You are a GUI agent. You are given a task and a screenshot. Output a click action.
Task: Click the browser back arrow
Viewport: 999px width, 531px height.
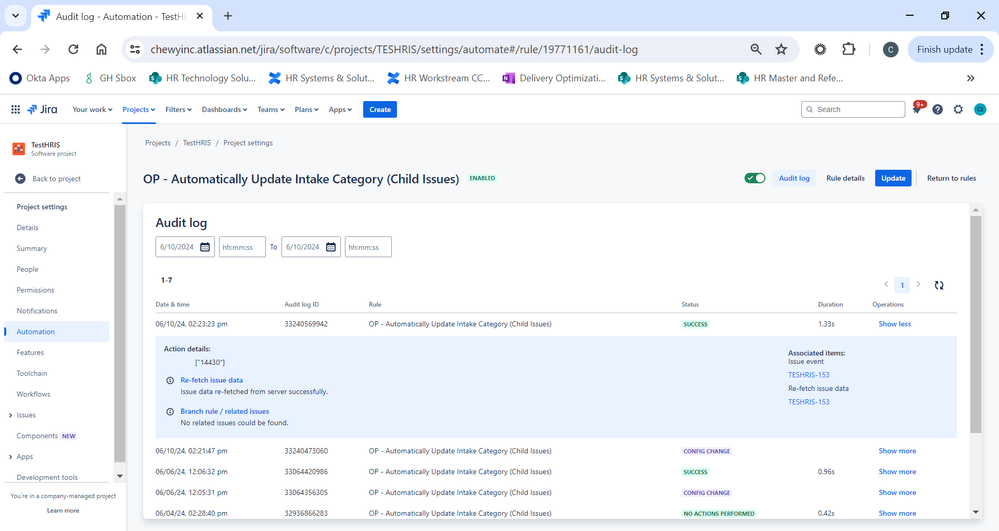(18, 49)
